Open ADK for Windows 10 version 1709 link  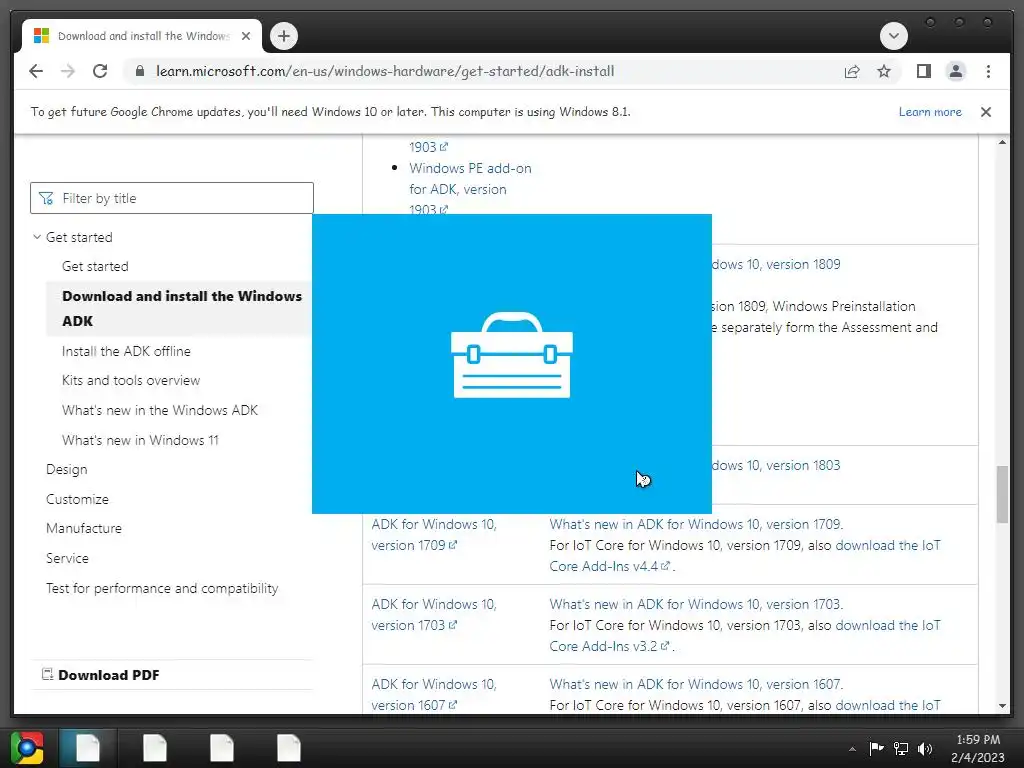[434, 535]
